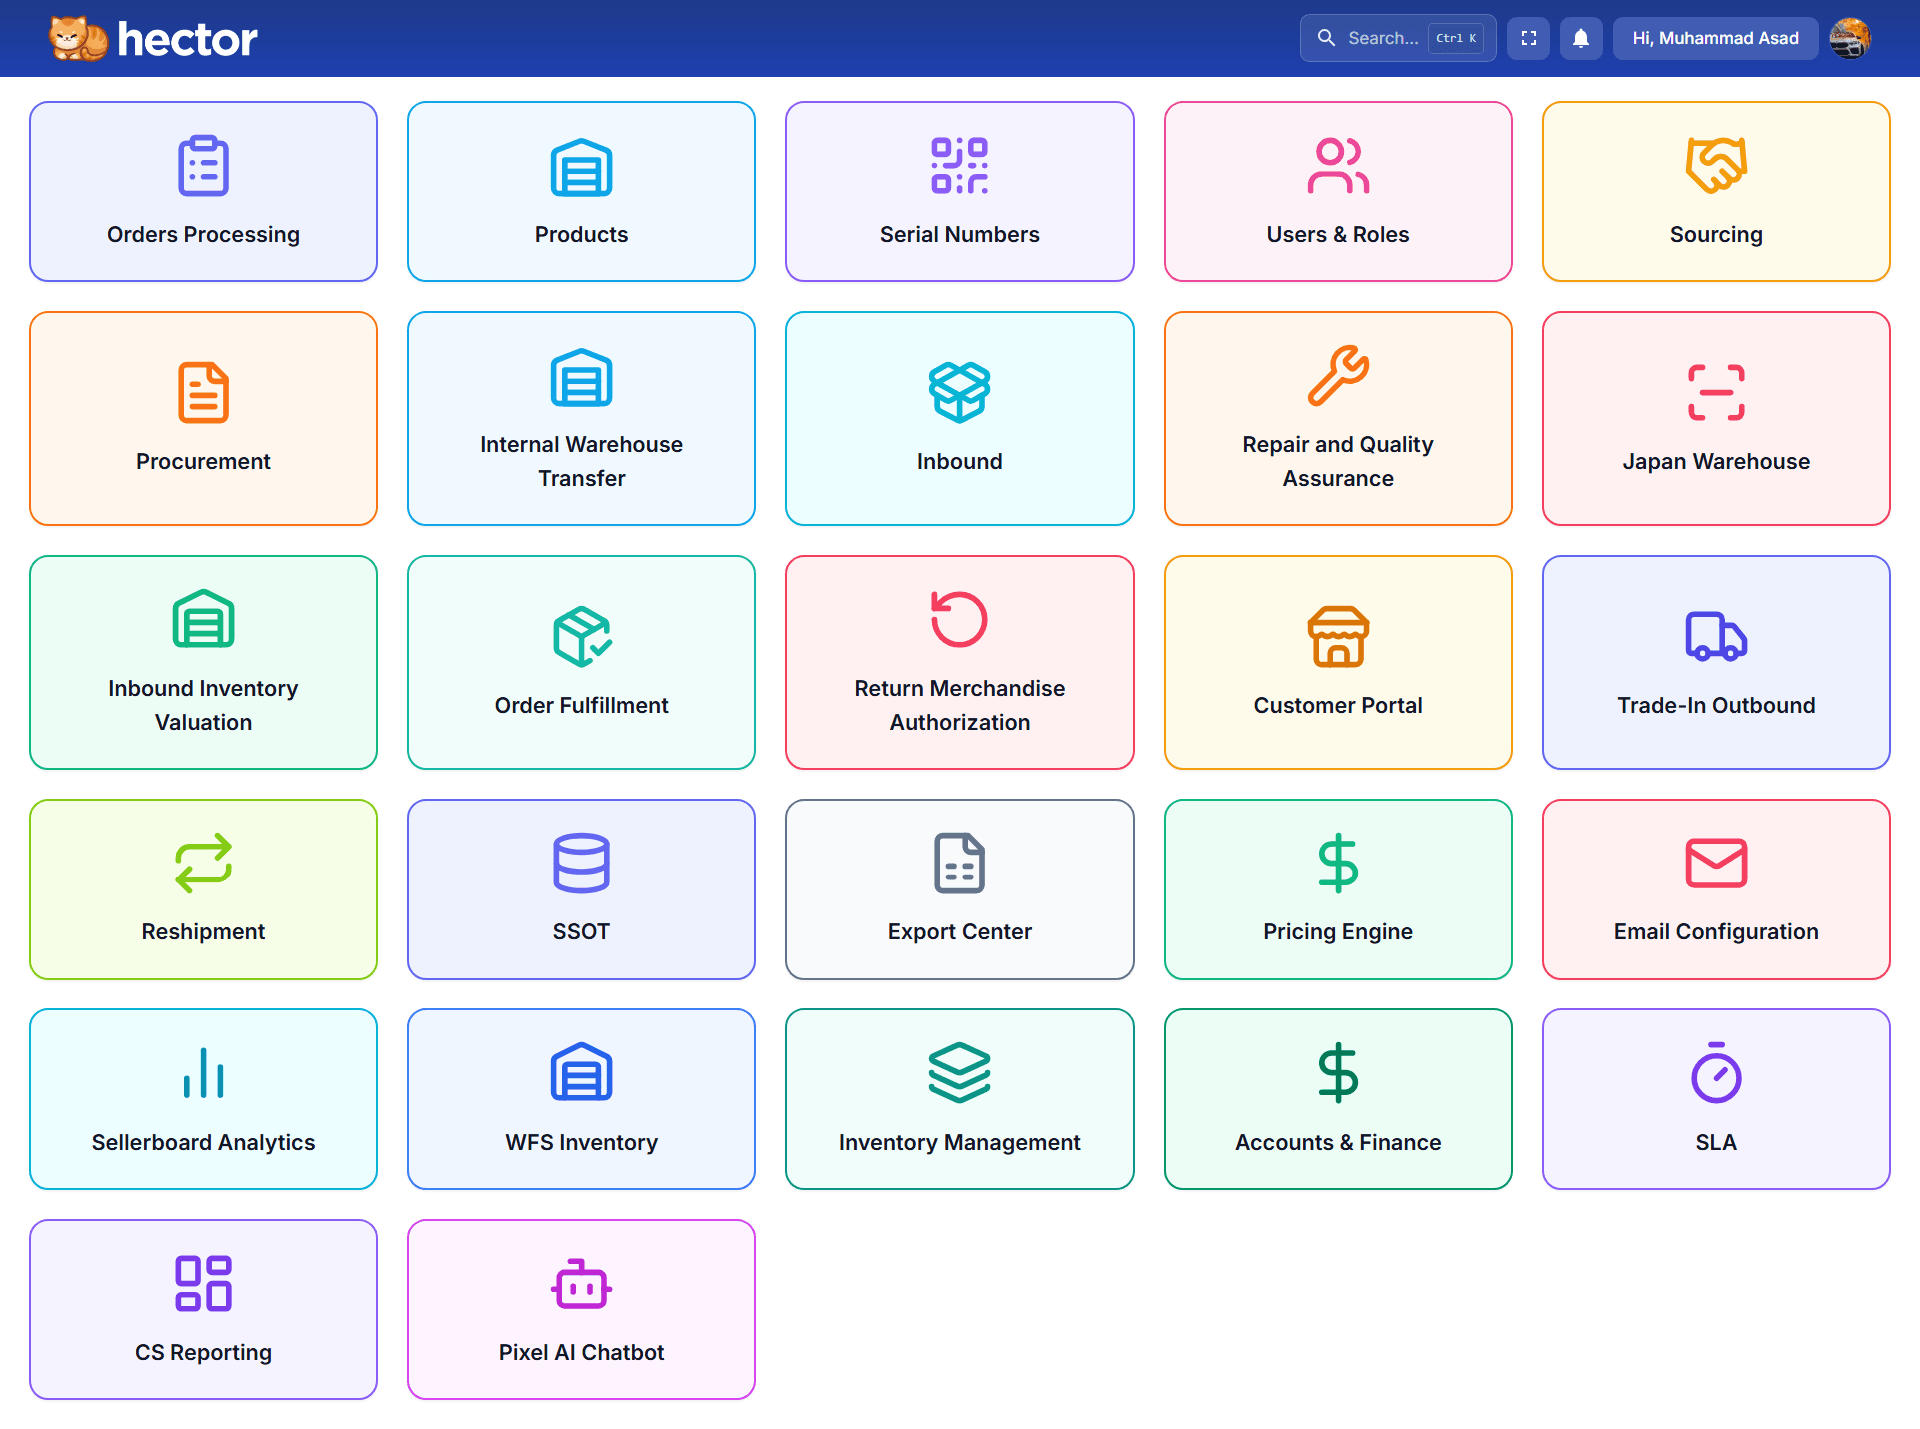Select the Japan Warehouse scan icon
The image size is (1920, 1429).
(1716, 393)
